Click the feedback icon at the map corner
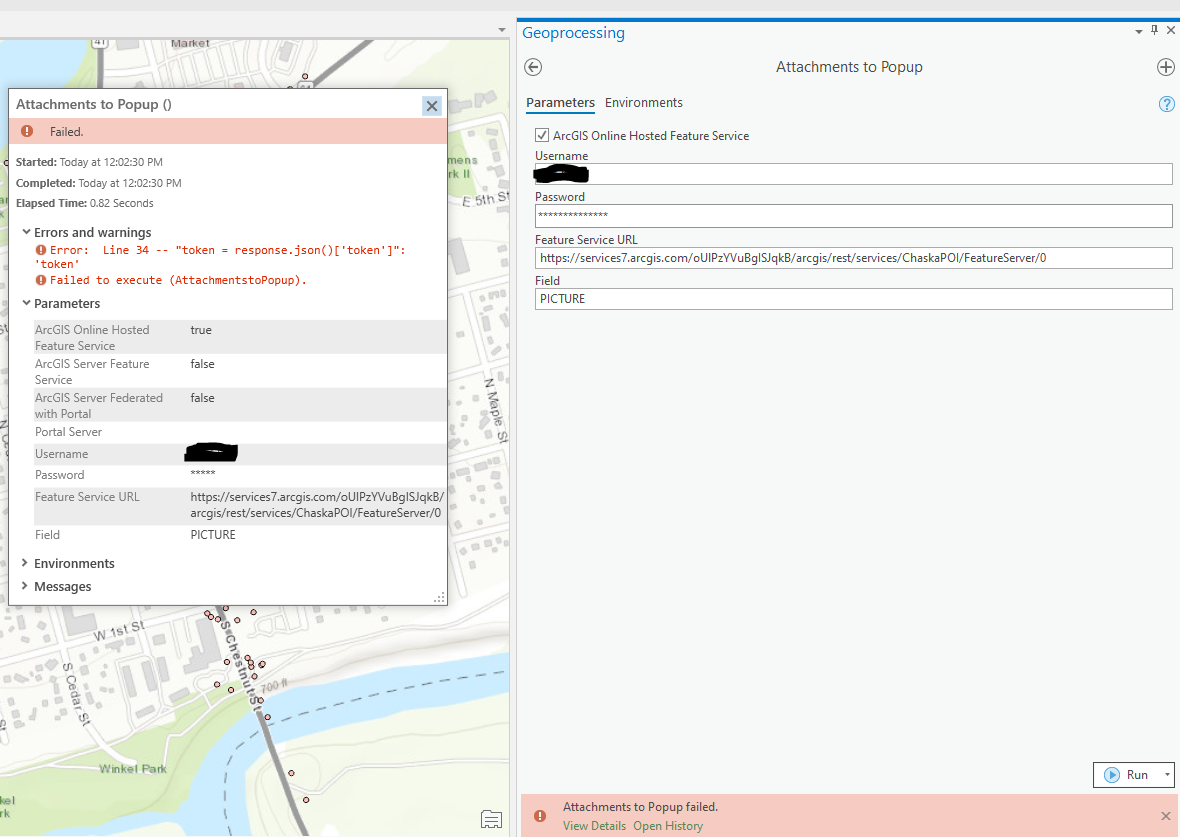Screen dimensions: 1180x837 click(x=491, y=818)
